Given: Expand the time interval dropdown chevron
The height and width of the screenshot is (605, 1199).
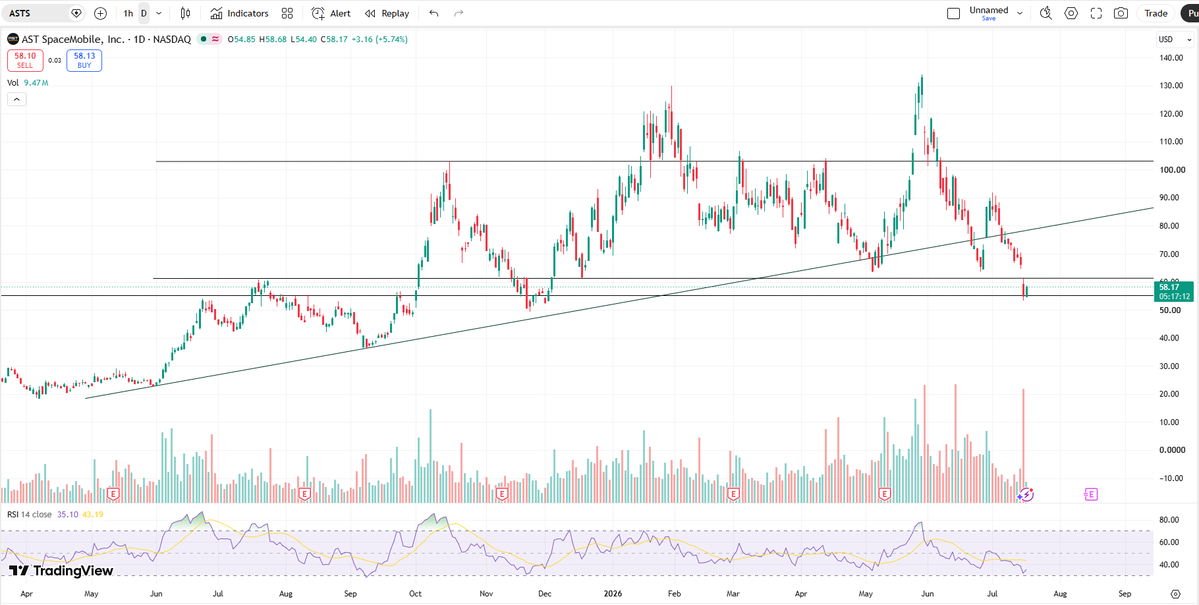Looking at the screenshot, I should [x=158, y=13].
